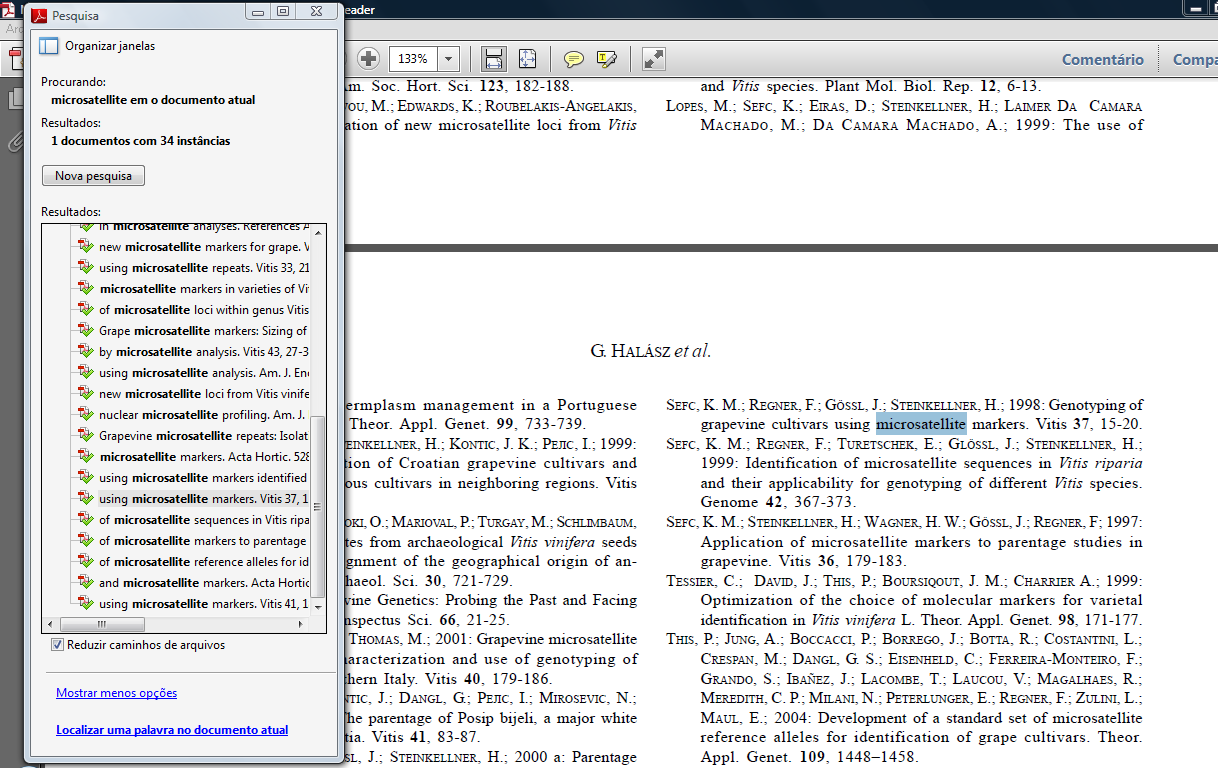The height and width of the screenshot is (768, 1218).
Task: Click the 133% zoom value field
Action: click(413, 59)
